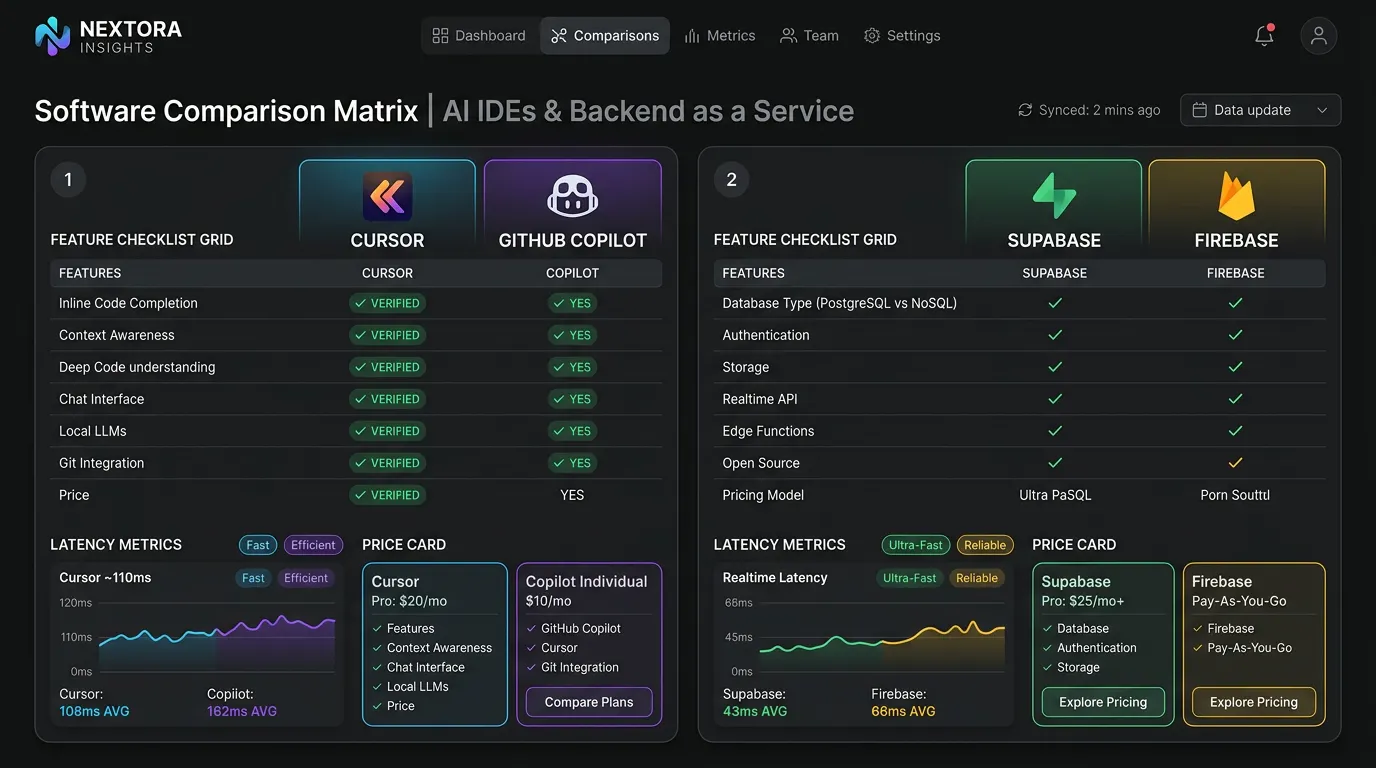Switch to the Comparisons tab

[605, 35]
